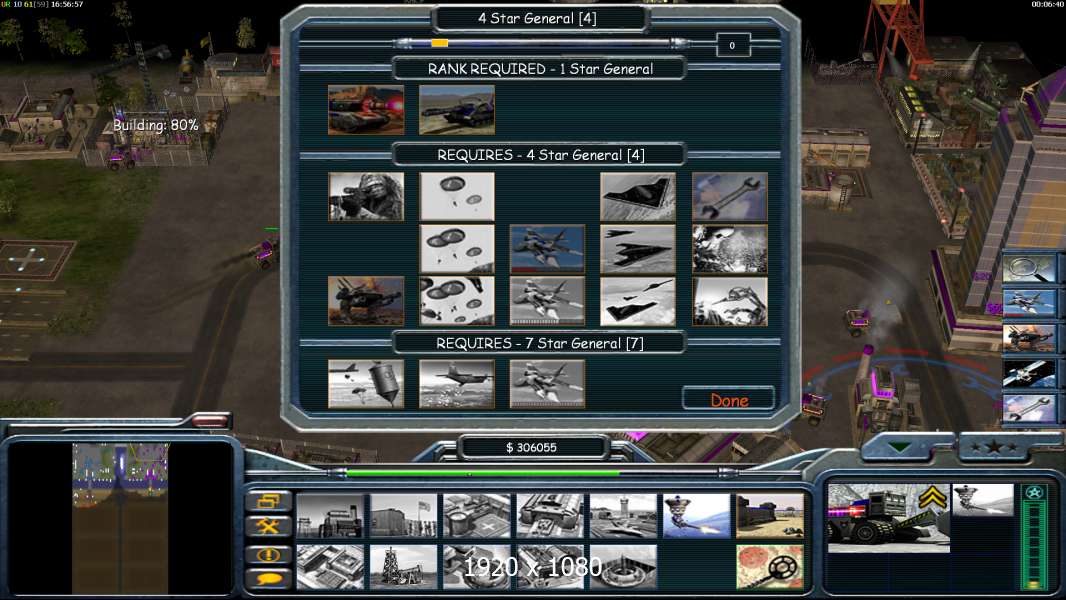Click the REQUIRES - 7 Star General [7] header
The width and height of the screenshot is (1066, 600).
tap(540, 343)
